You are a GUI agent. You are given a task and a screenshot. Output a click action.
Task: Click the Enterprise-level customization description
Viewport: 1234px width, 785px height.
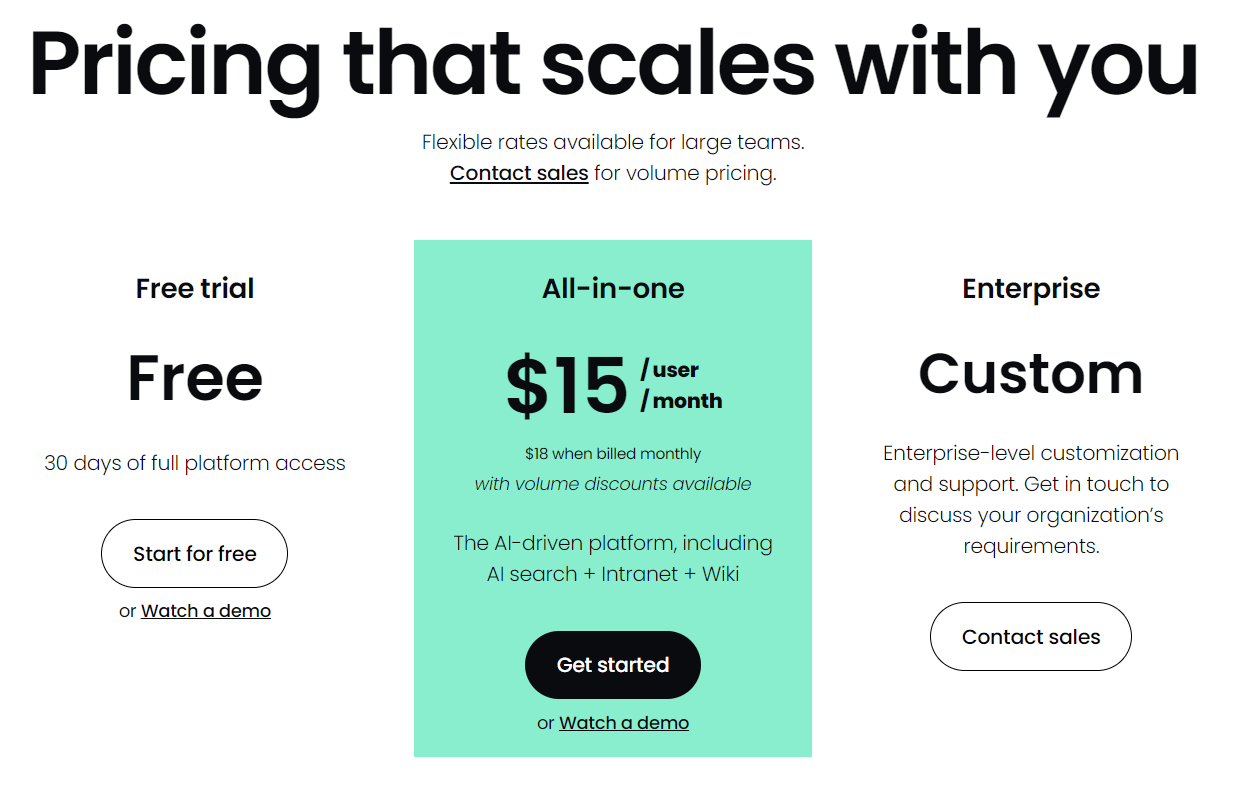pyautogui.click(x=1031, y=499)
